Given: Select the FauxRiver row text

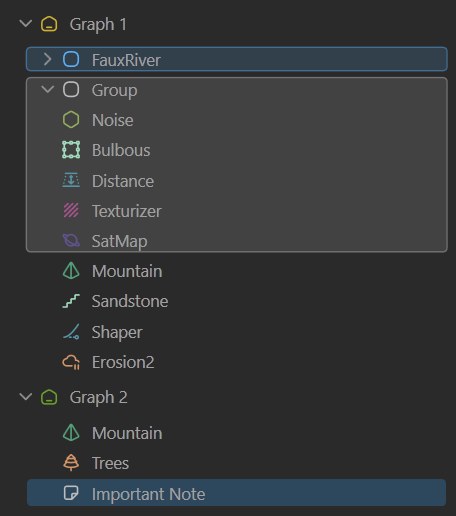Looking at the screenshot, I should click(126, 60).
